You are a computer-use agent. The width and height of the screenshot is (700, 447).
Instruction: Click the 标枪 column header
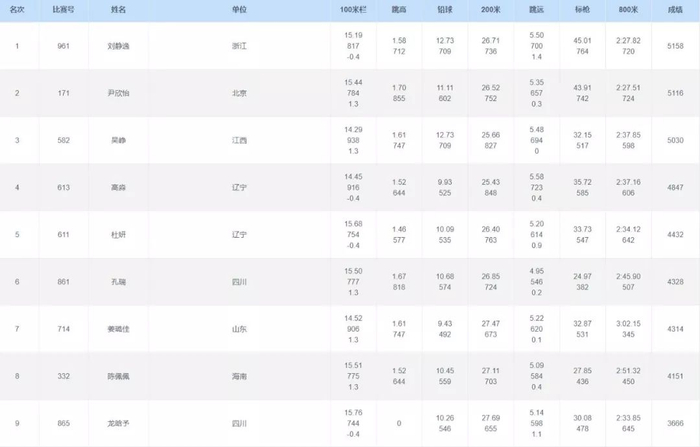point(582,8)
